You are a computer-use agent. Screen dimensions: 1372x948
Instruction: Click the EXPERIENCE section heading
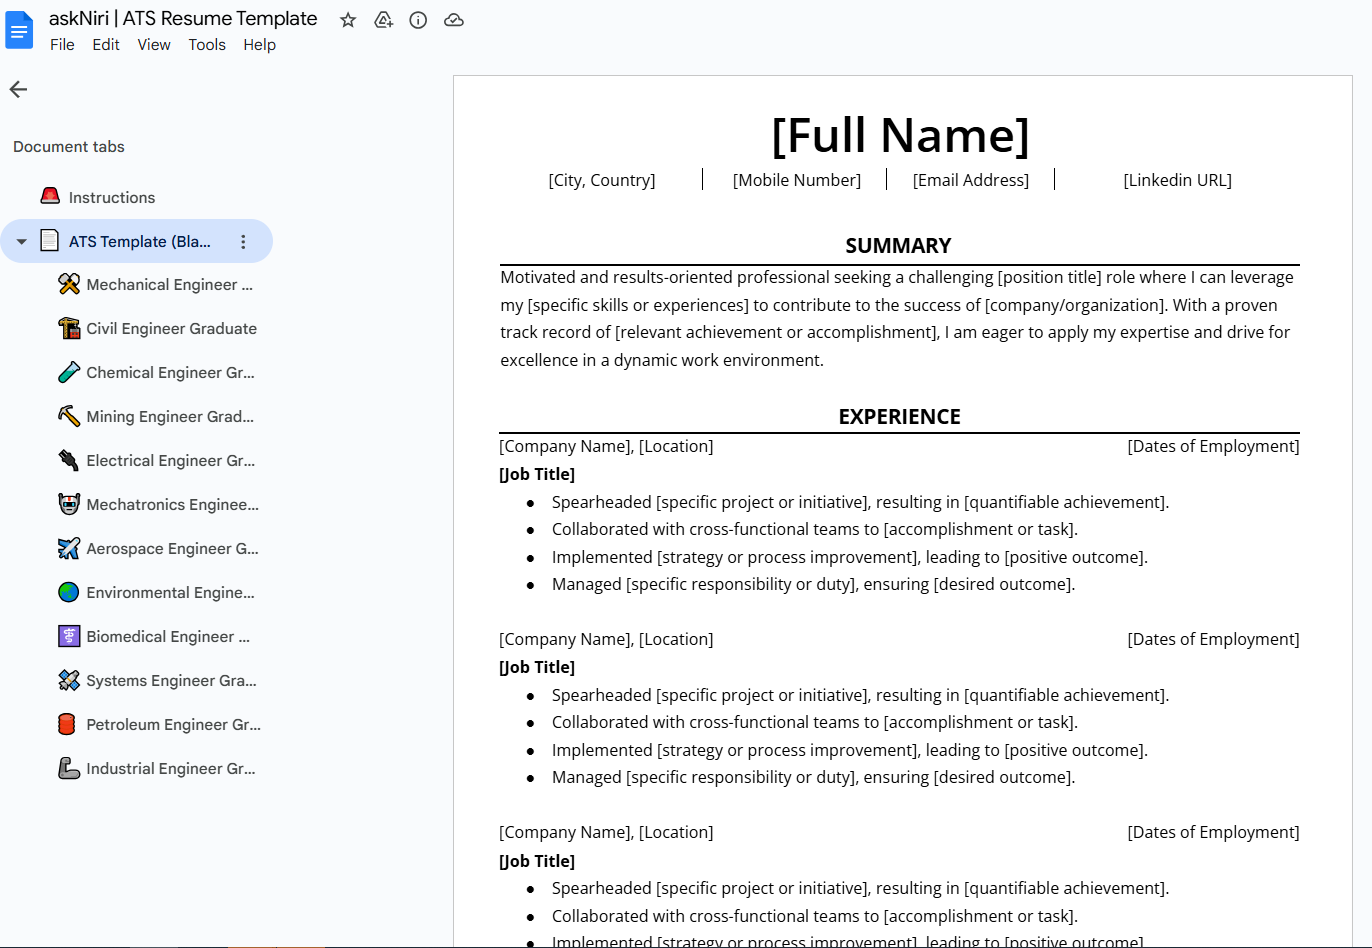[899, 417]
